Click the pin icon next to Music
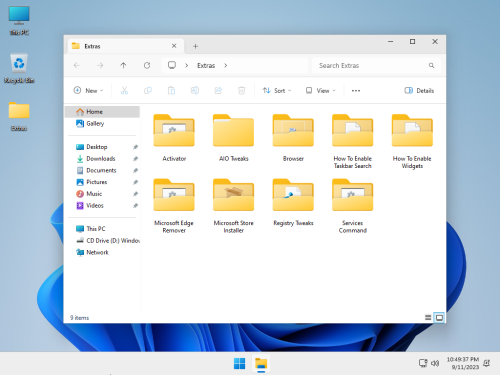 click(135, 194)
